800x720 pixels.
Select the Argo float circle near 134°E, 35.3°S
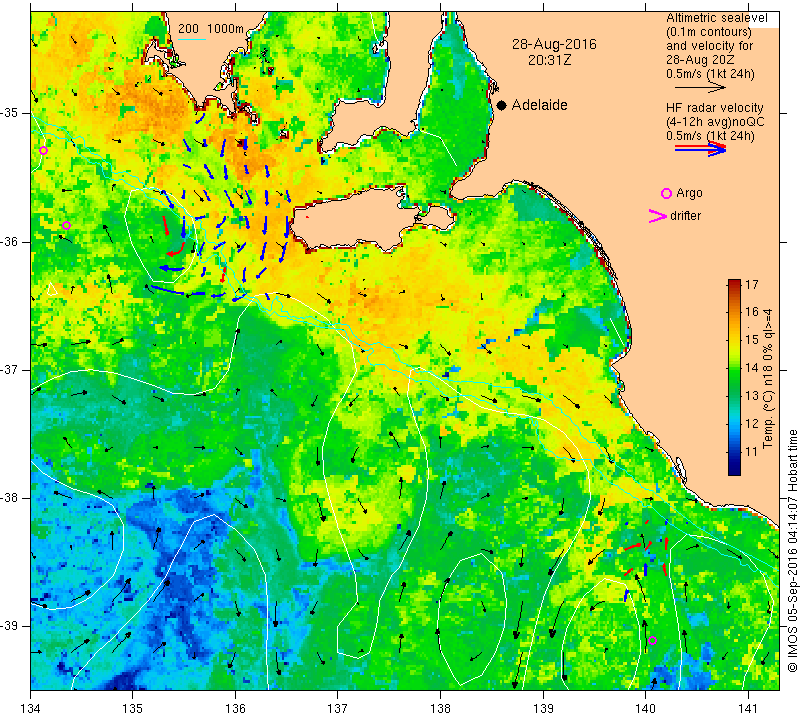coord(43,151)
